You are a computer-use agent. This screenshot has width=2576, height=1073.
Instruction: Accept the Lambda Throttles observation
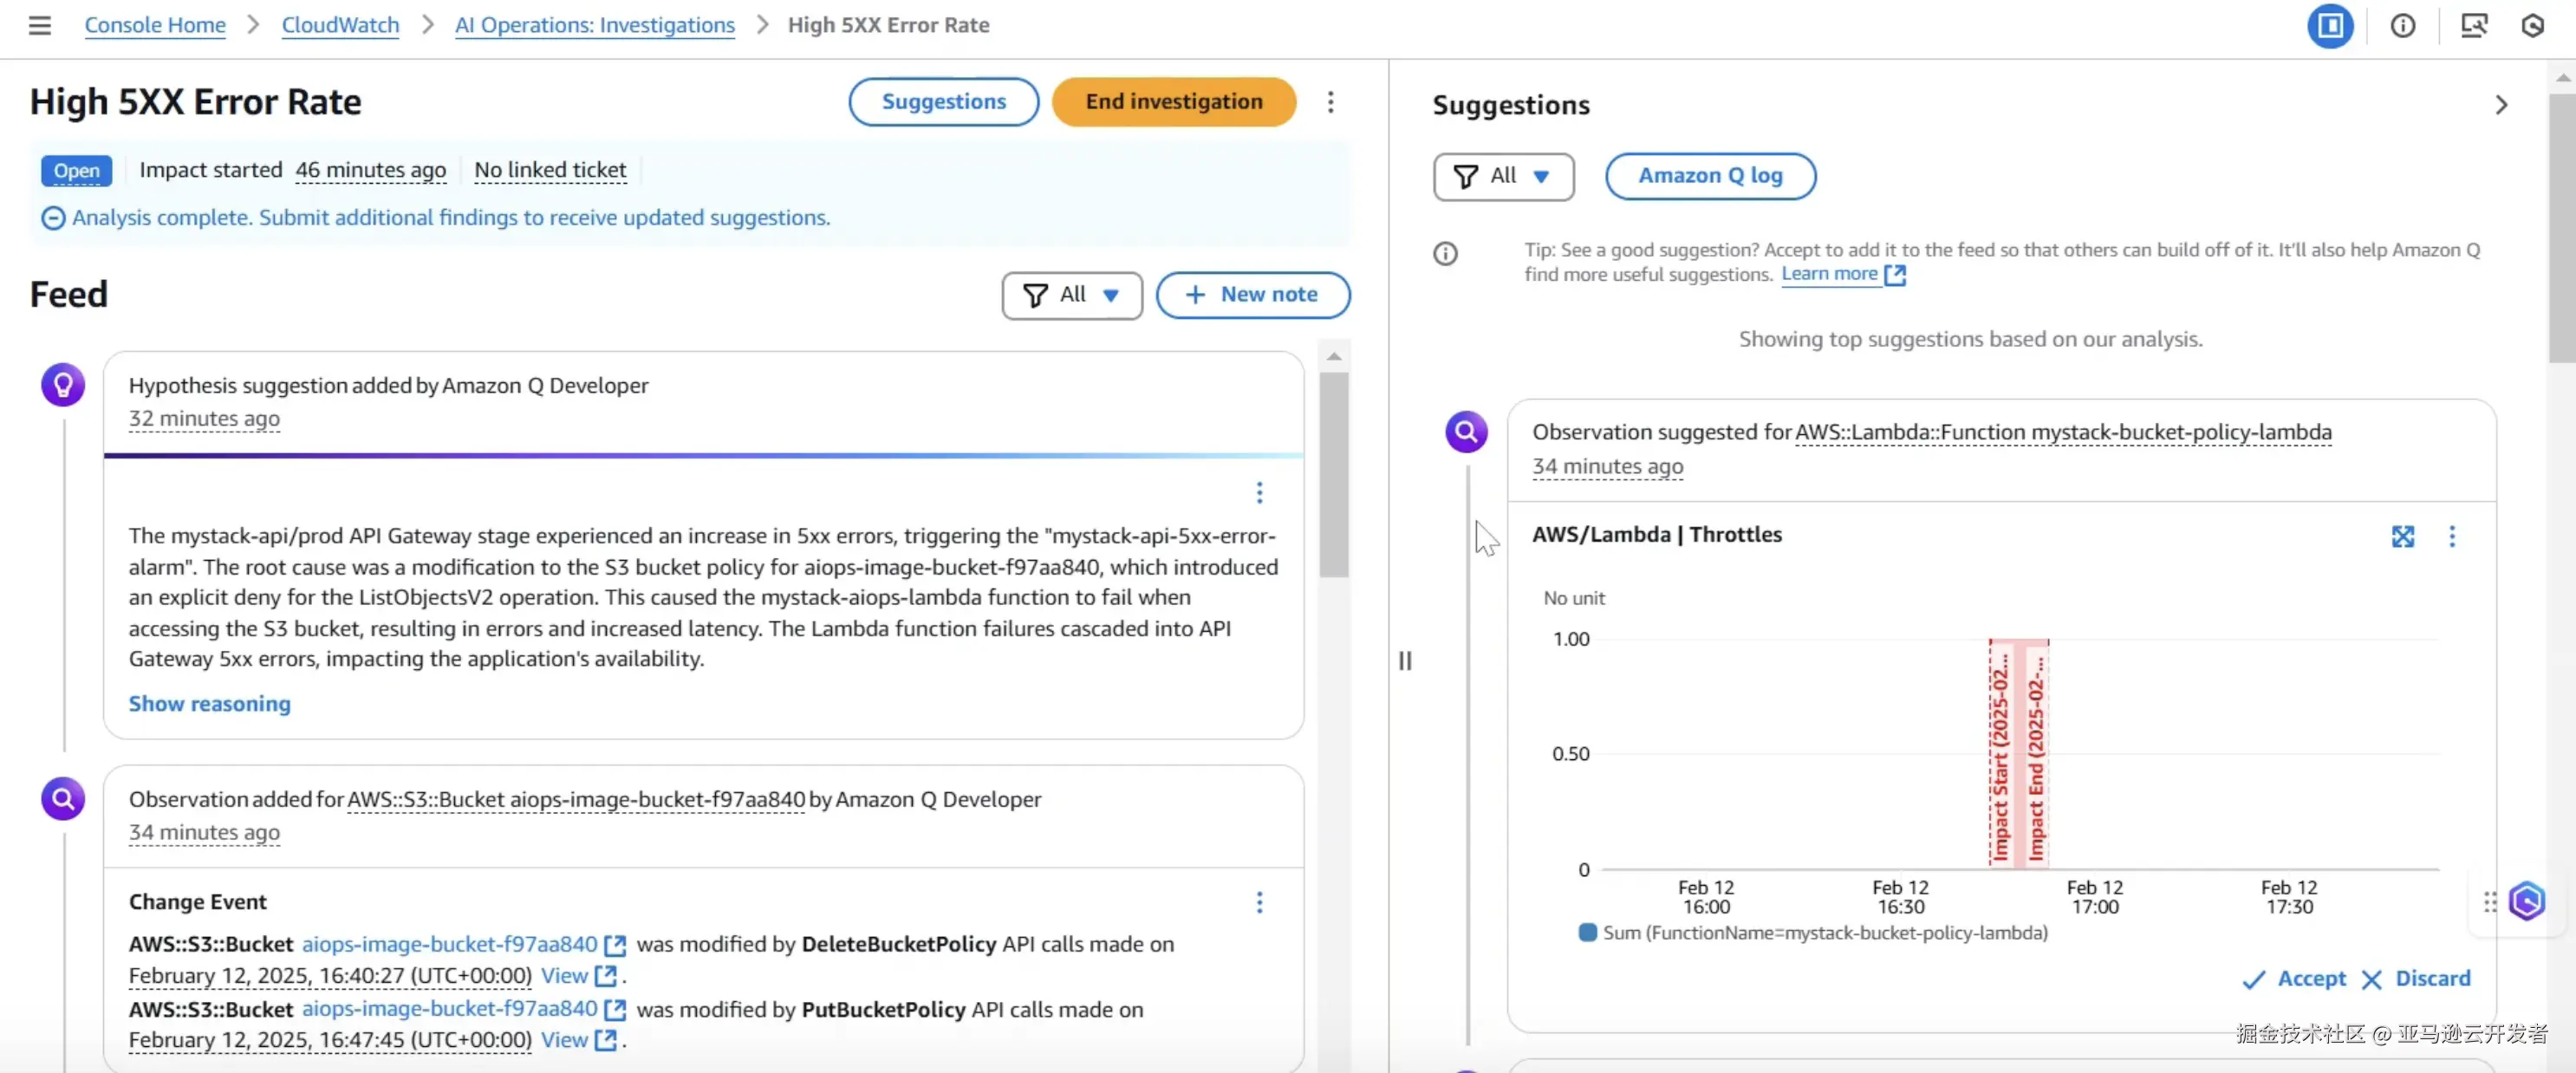[2294, 978]
